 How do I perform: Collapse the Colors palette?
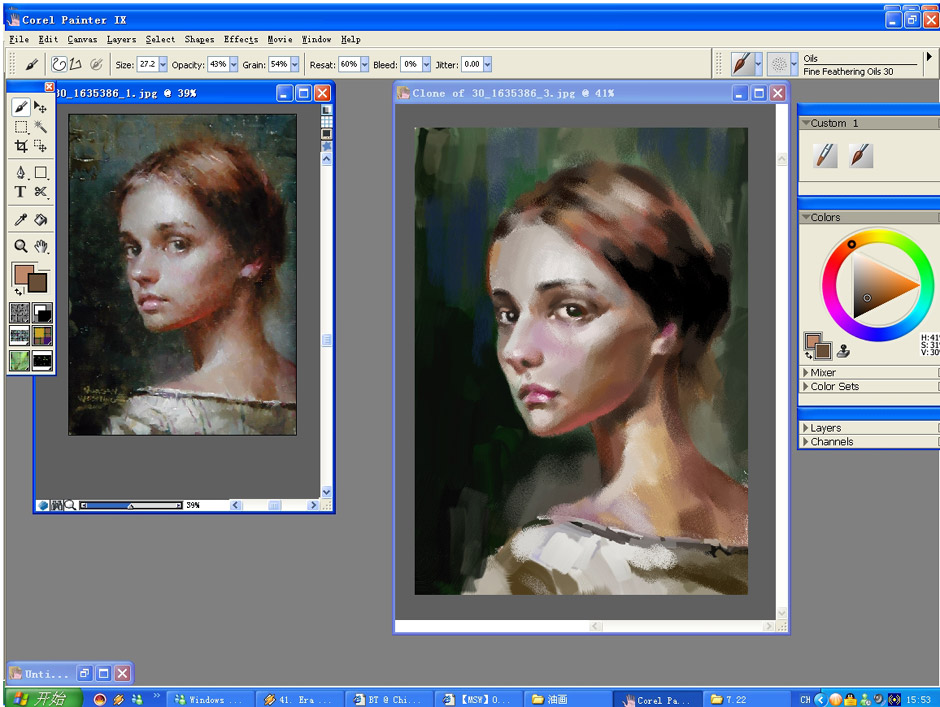pyautogui.click(x=806, y=216)
